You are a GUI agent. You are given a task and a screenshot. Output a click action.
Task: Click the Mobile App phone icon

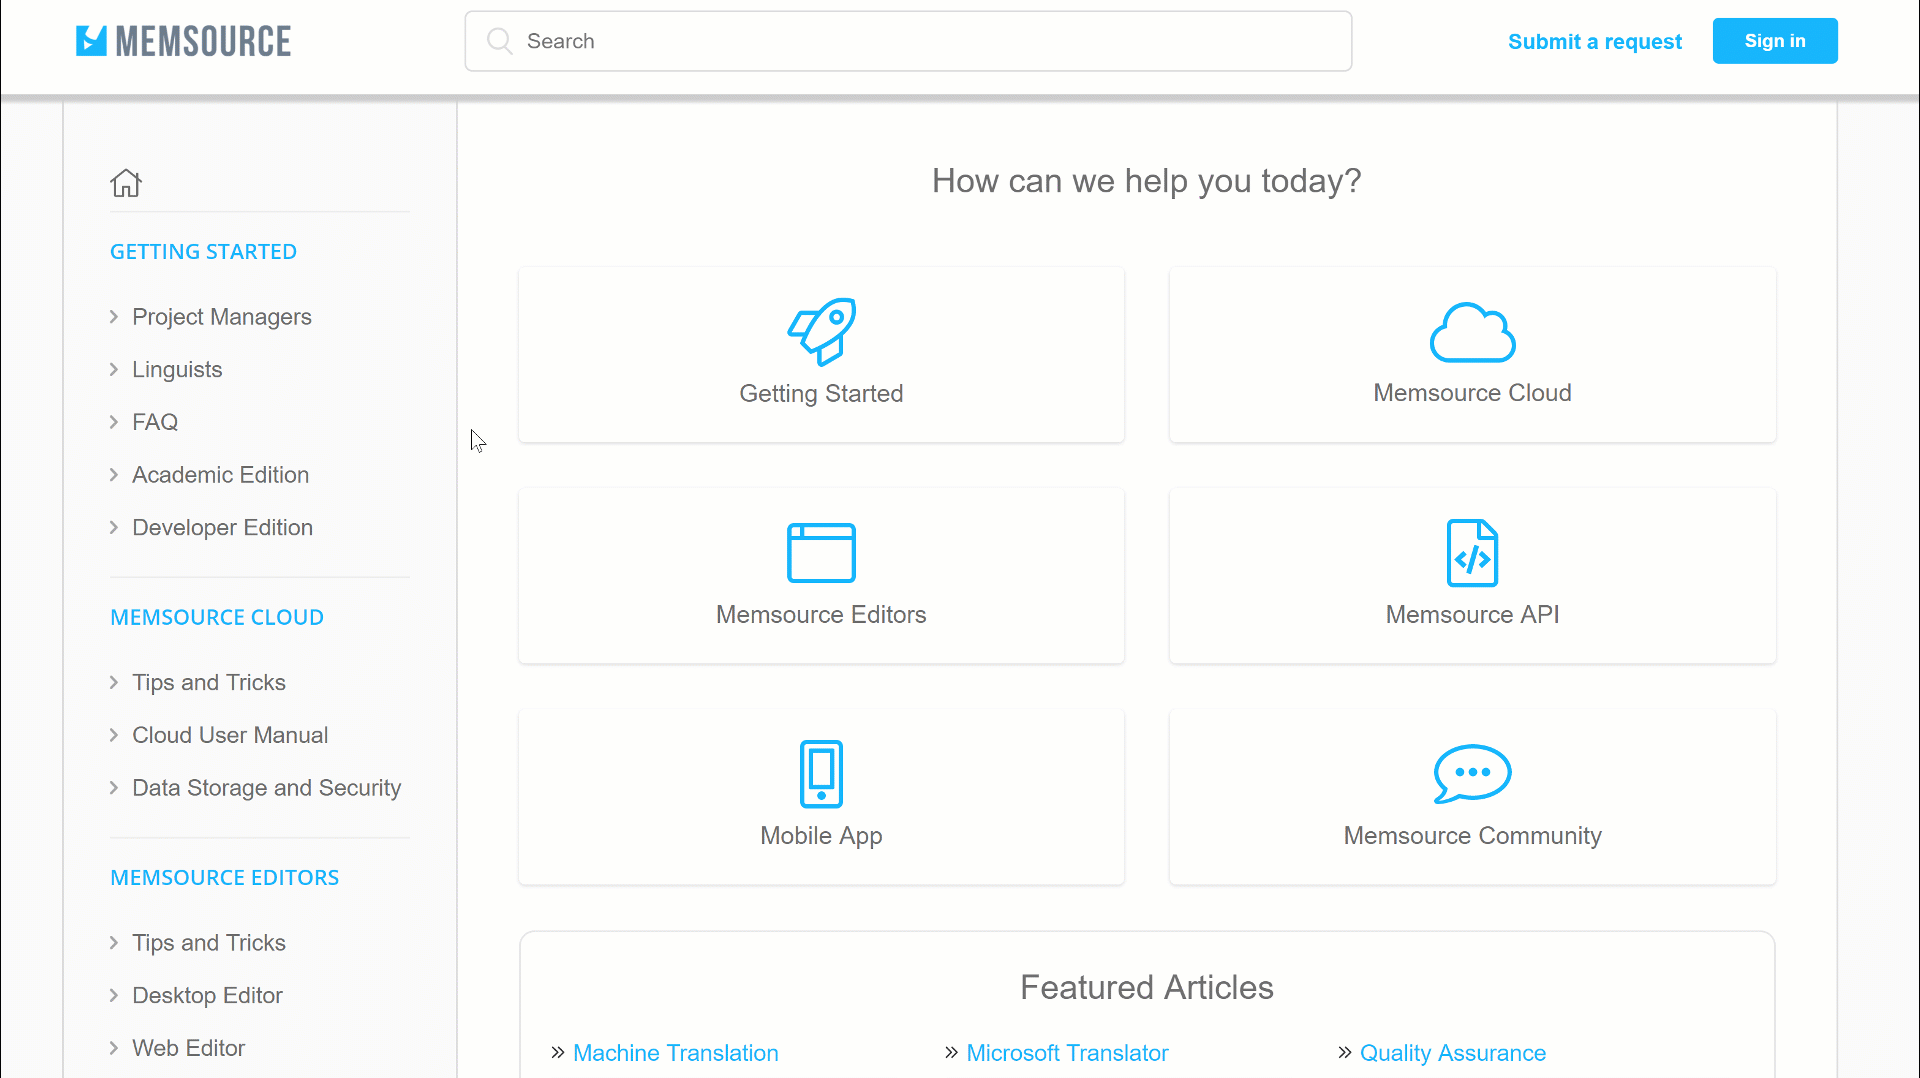(822, 774)
